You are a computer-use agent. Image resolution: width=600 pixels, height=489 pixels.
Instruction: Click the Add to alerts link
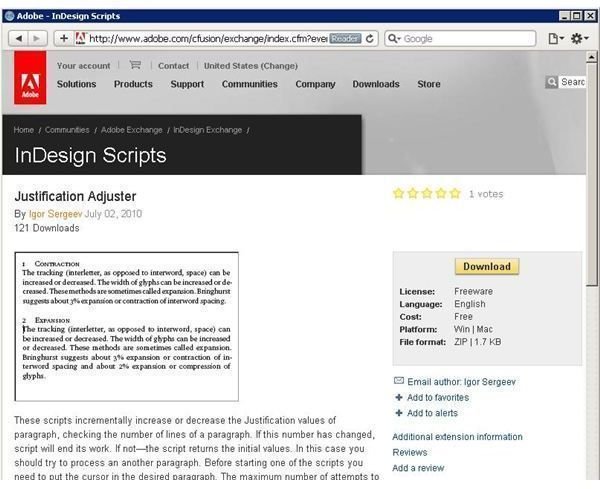pyautogui.click(x=432, y=413)
